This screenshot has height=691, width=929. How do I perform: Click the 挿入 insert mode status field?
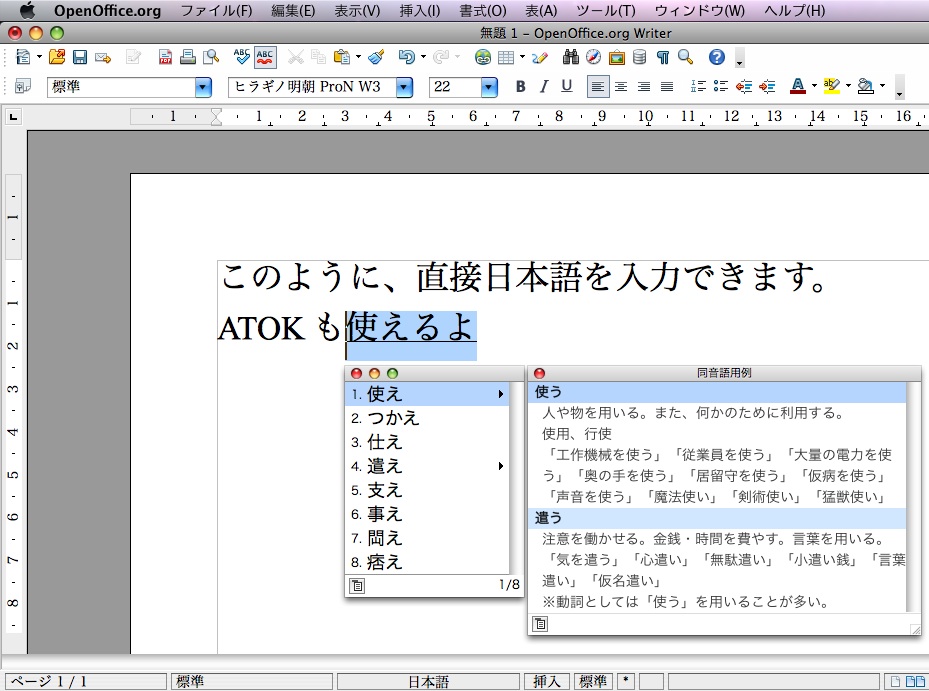[x=546, y=682]
